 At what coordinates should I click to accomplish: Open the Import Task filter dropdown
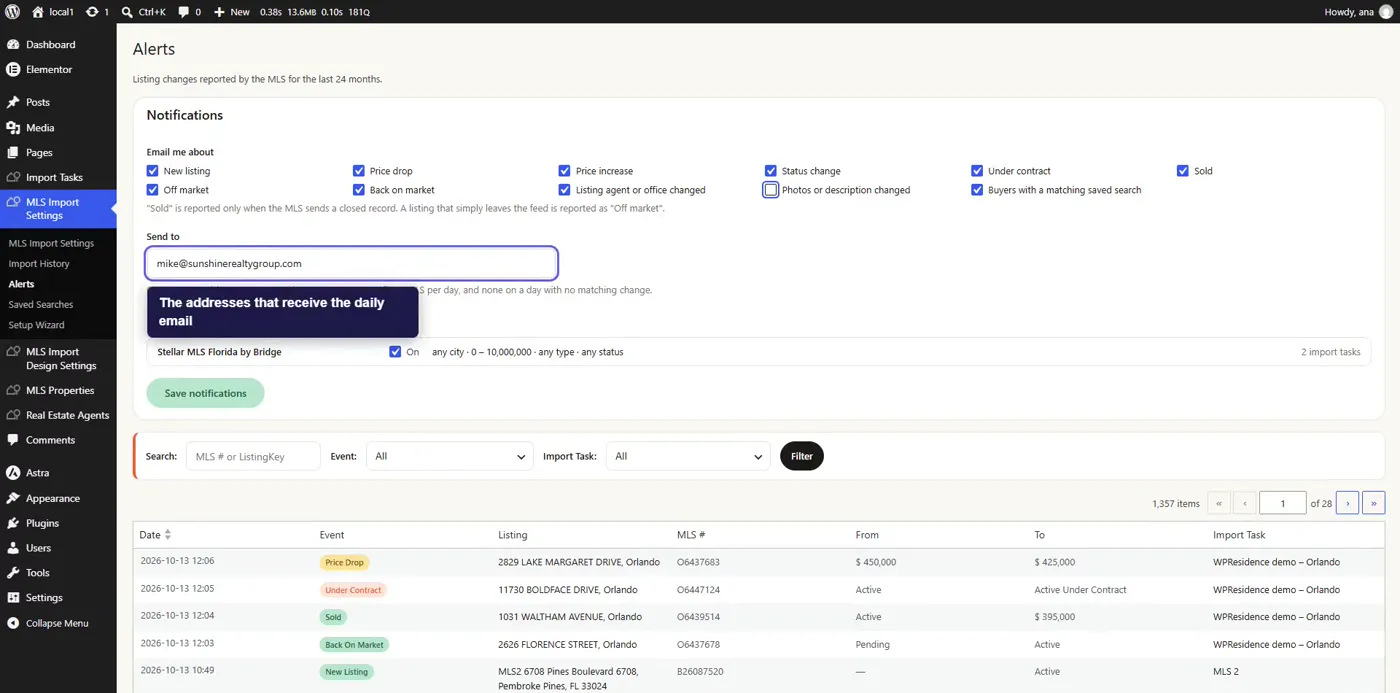[x=688, y=456]
